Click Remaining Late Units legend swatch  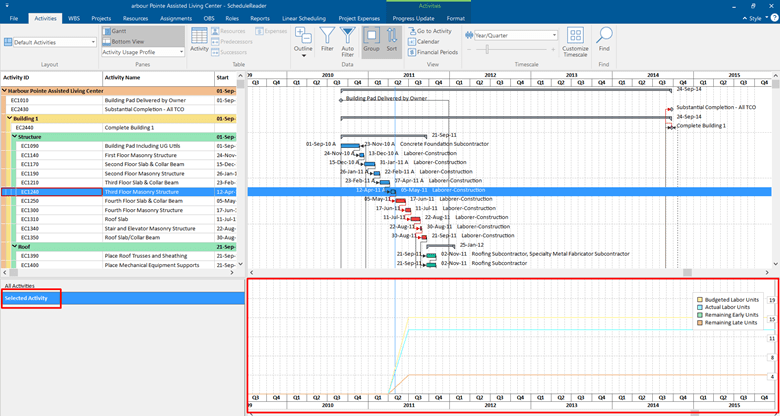700,322
